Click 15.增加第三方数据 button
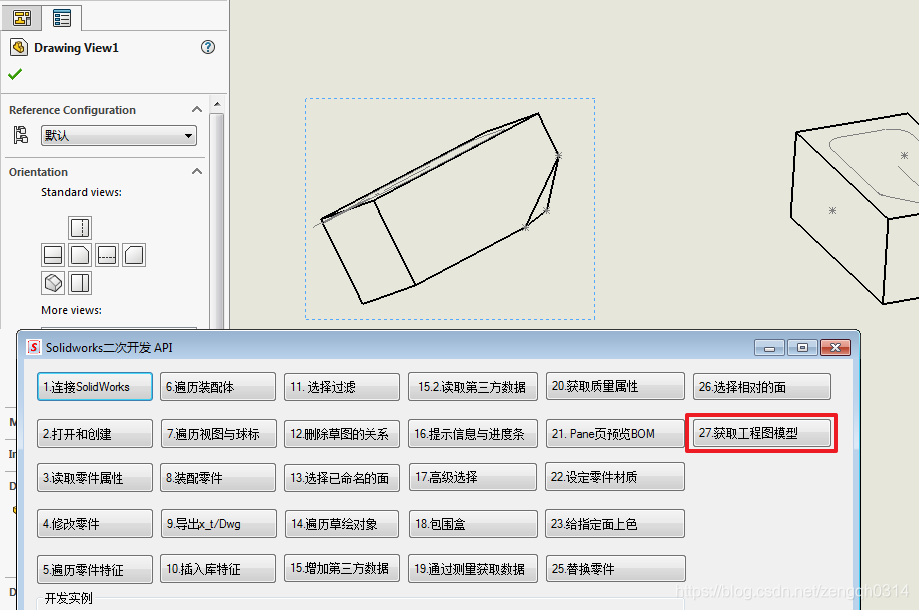The width and height of the screenshot is (919, 610). [342, 568]
